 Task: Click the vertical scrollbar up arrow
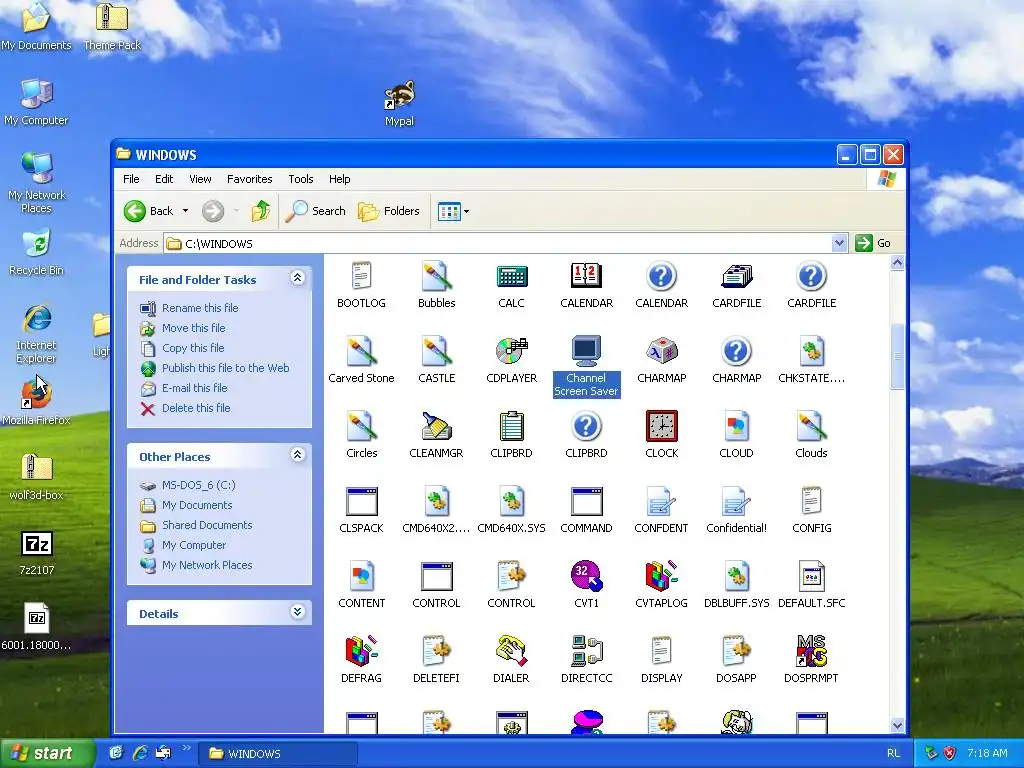(x=897, y=263)
